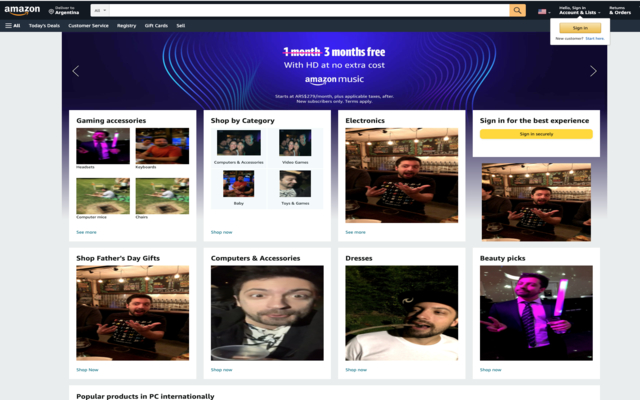Click the Sign in button in the popup
Image resolution: width=640 pixels, height=400 pixels.
[x=580, y=28]
